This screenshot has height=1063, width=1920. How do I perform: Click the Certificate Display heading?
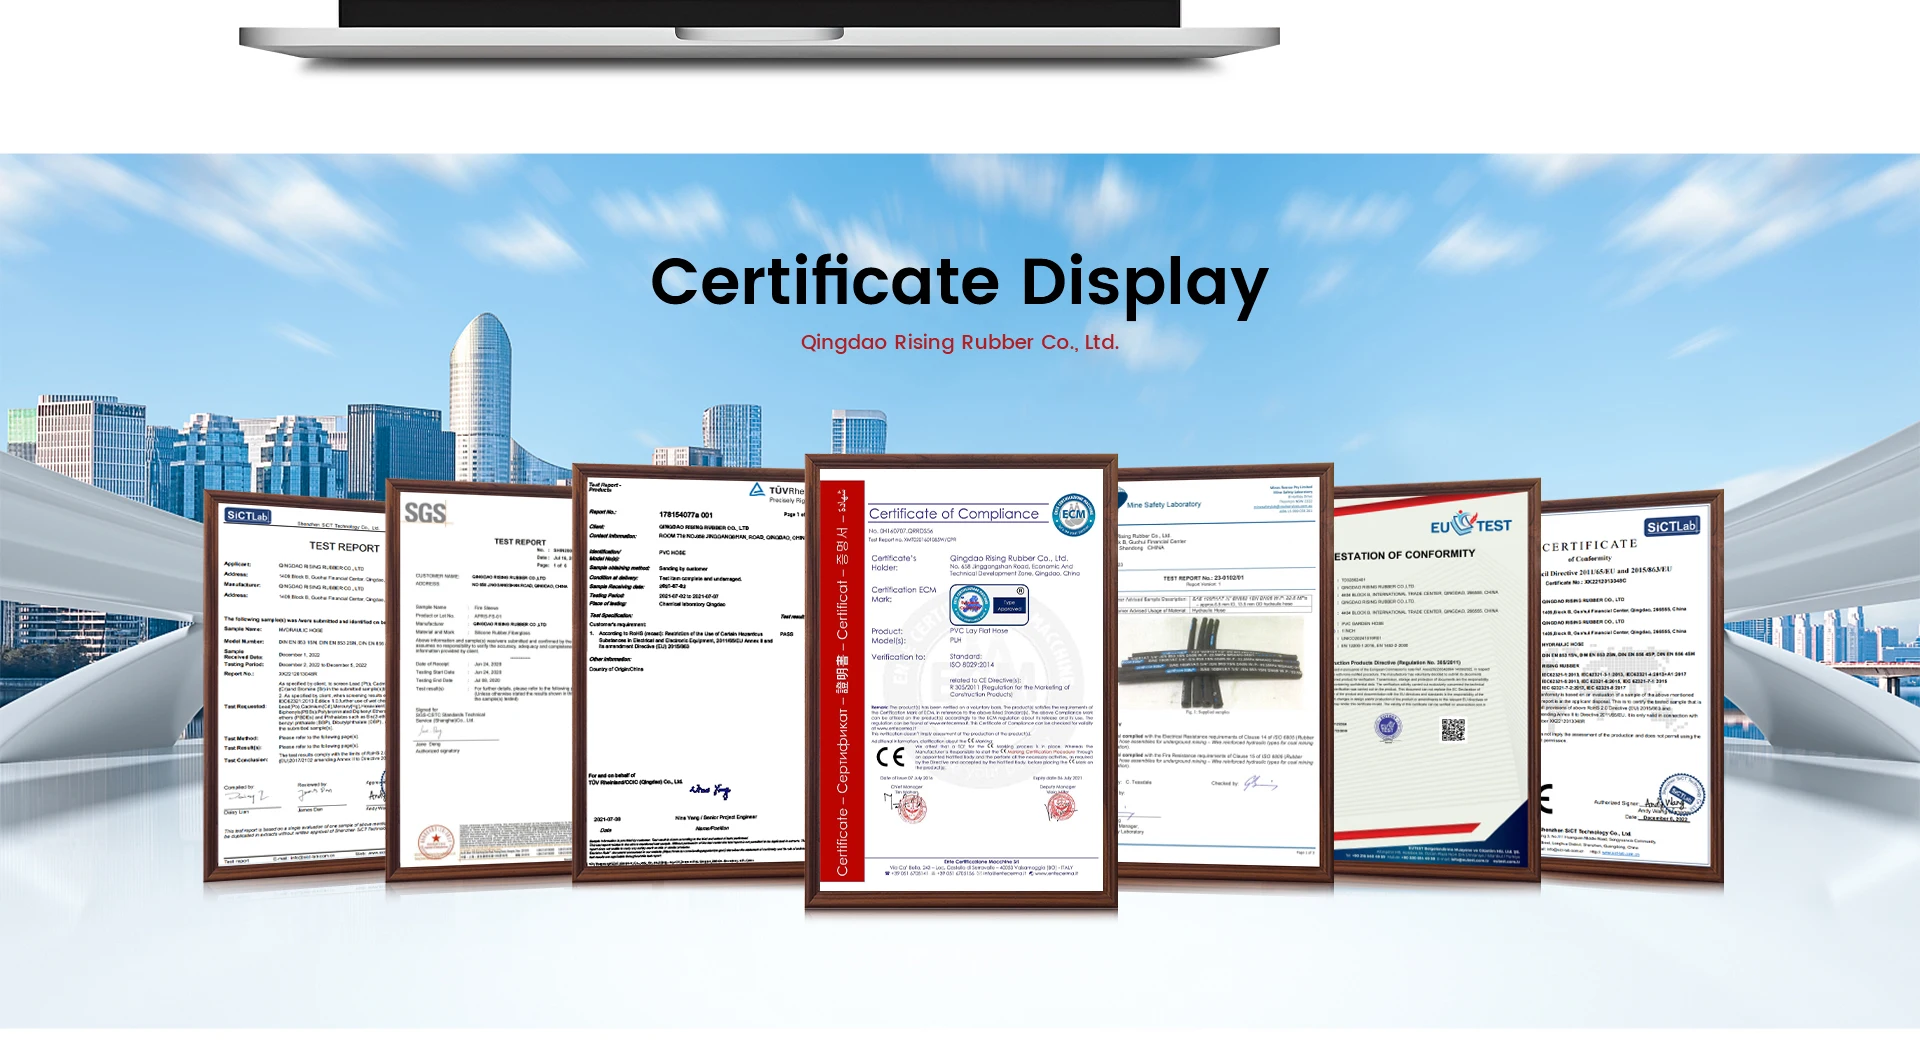(959, 282)
